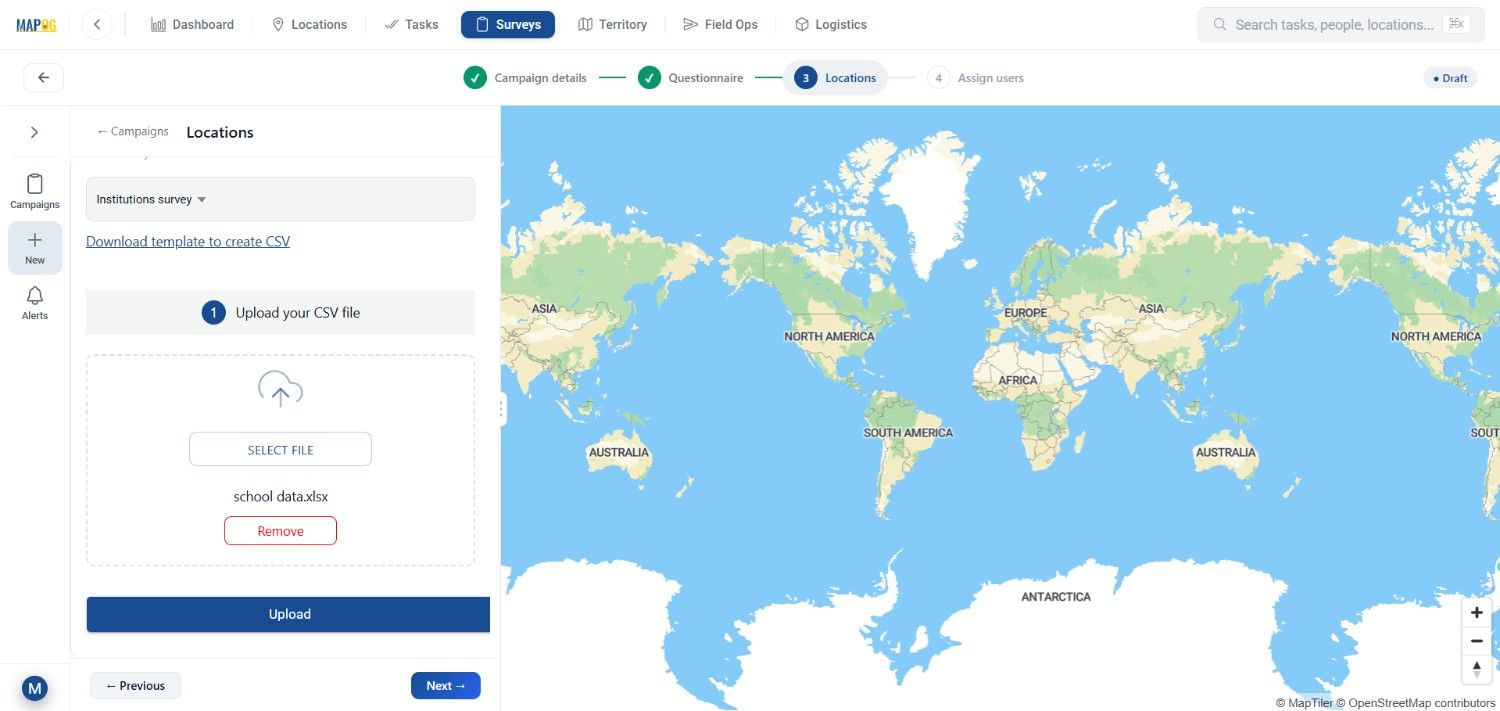This screenshot has height=711, width=1500.
Task: Open Alerts bell in the sidebar
Action: (35, 302)
